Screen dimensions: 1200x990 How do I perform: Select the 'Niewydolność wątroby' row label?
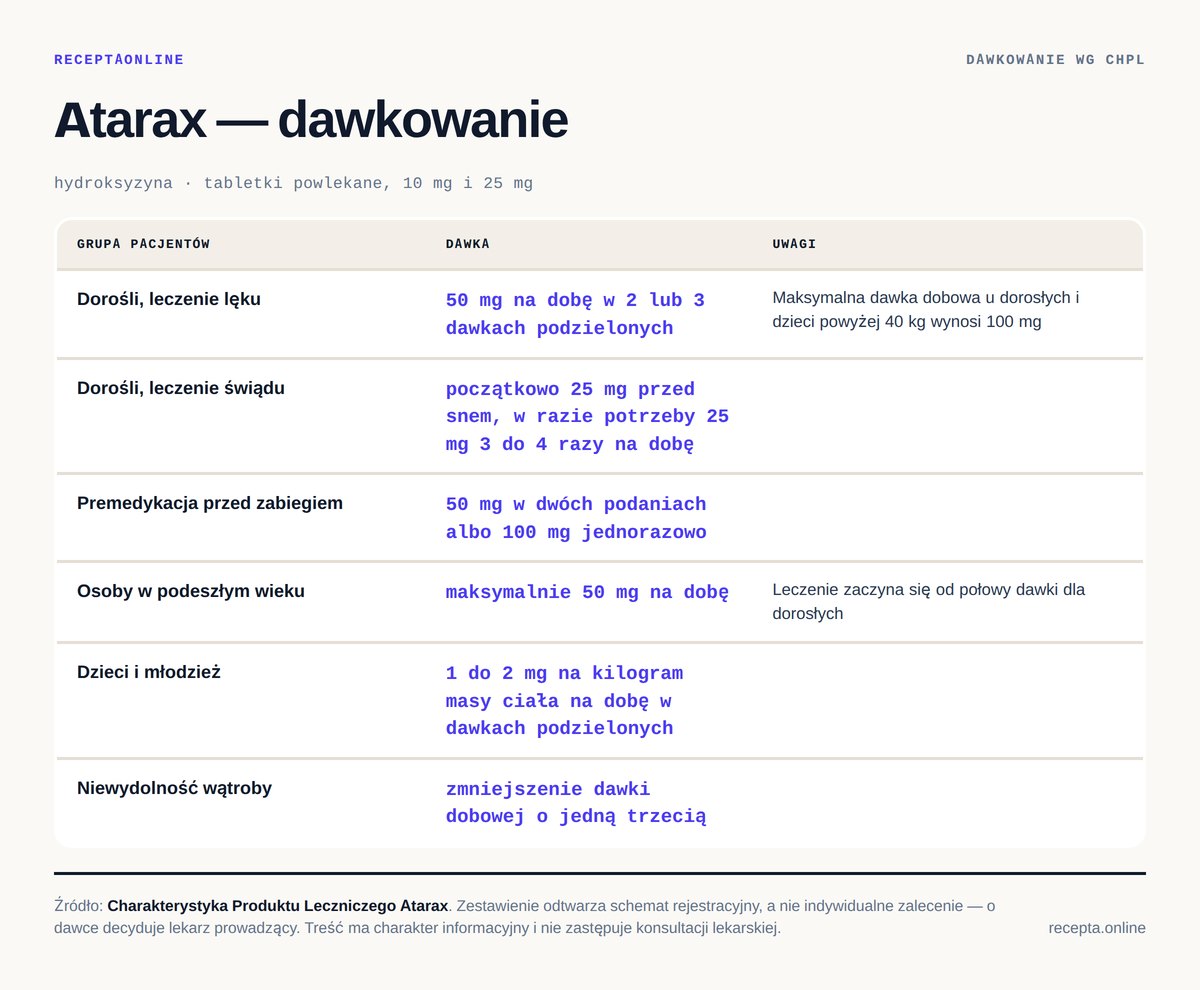point(174,788)
